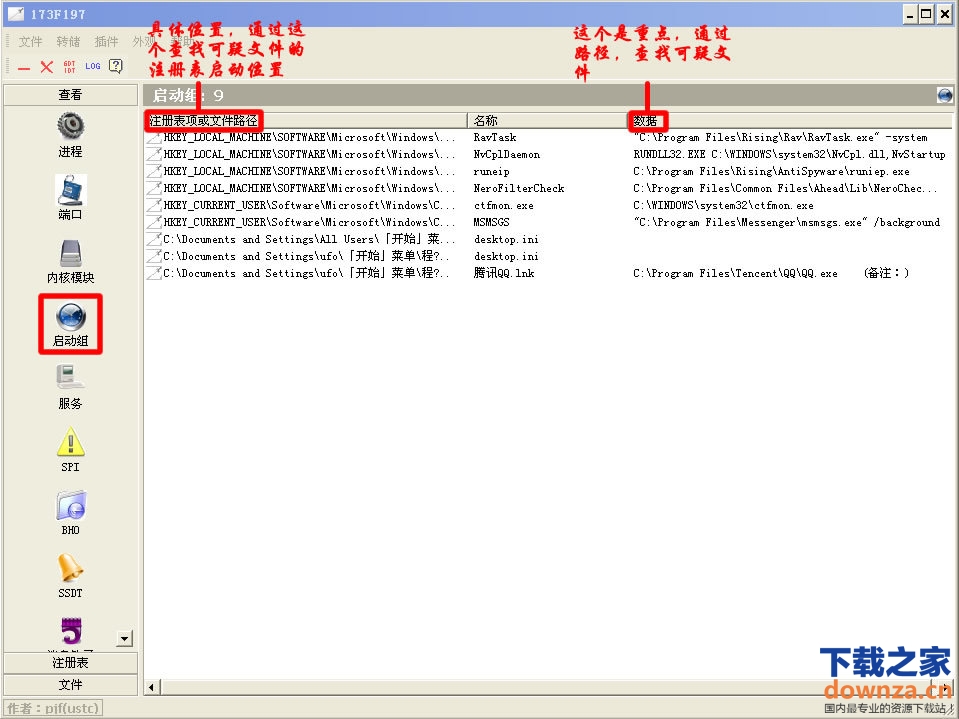The height and width of the screenshot is (719, 959).
Task: Select the 内核模块 kernel modules icon
Action: [x=70, y=254]
